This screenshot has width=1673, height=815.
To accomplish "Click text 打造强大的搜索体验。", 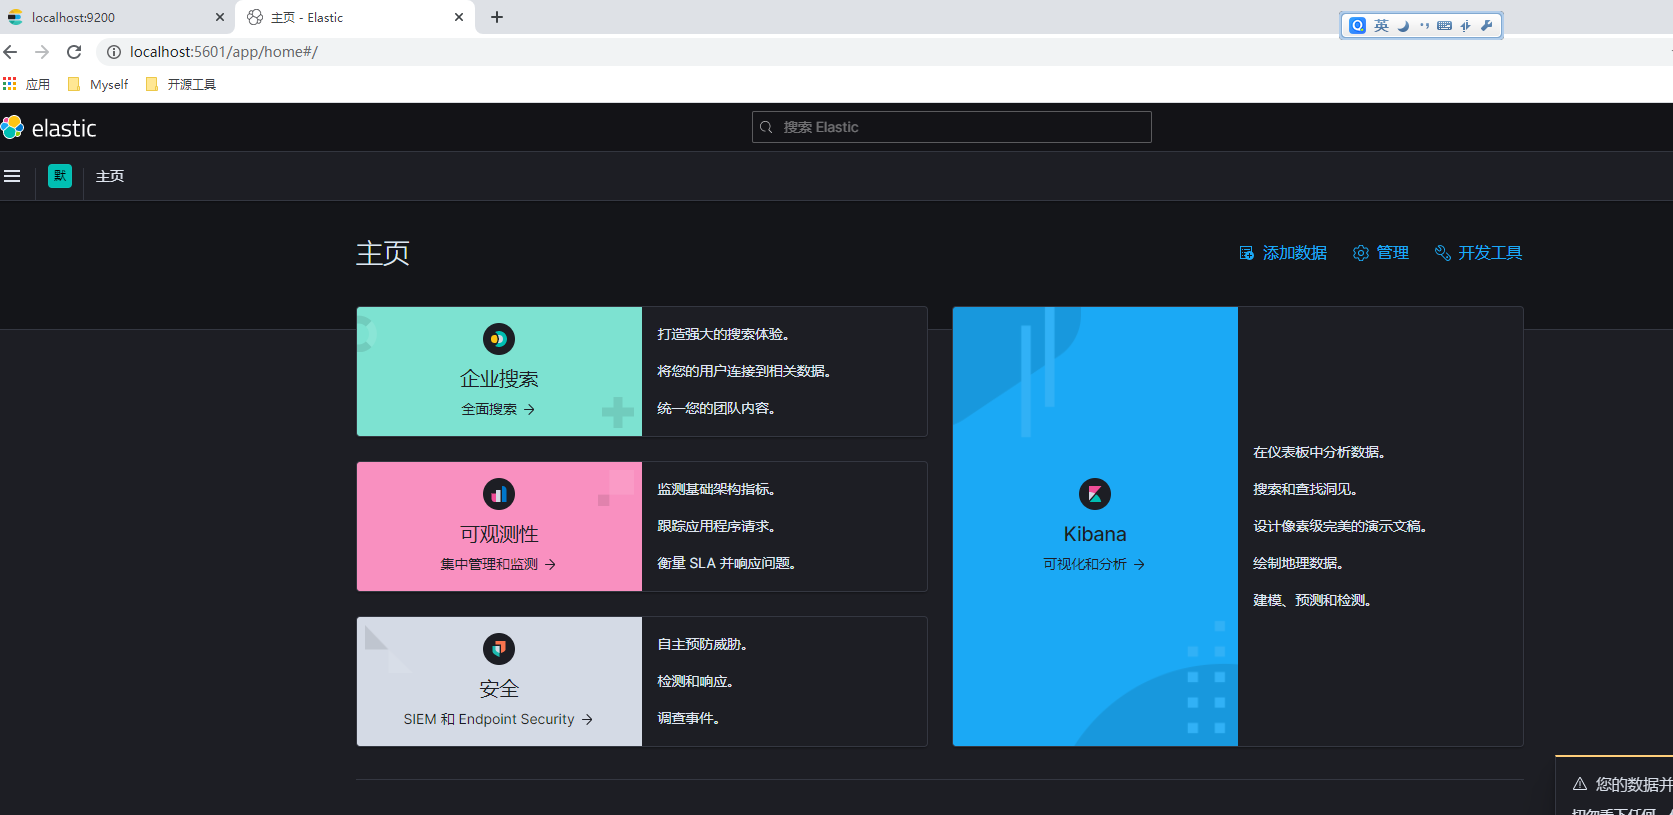I will tap(724, 334).
